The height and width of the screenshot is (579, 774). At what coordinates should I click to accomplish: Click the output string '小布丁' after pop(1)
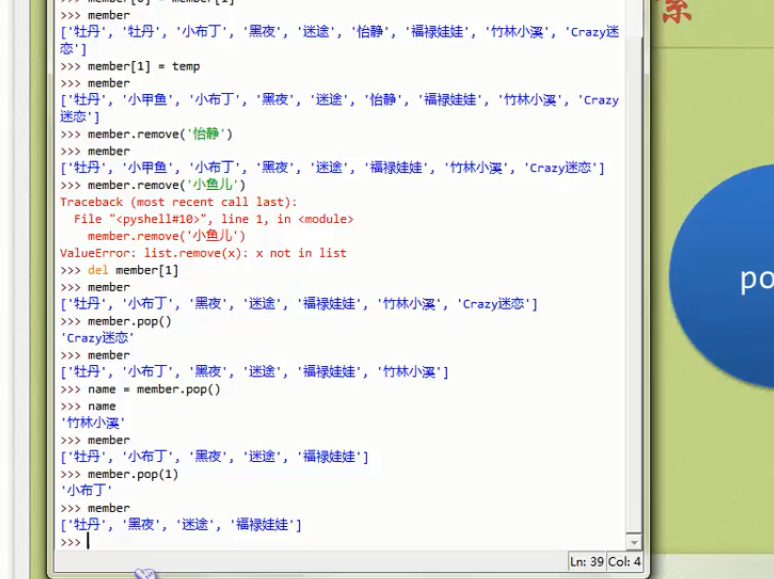[x=86, y=491]
